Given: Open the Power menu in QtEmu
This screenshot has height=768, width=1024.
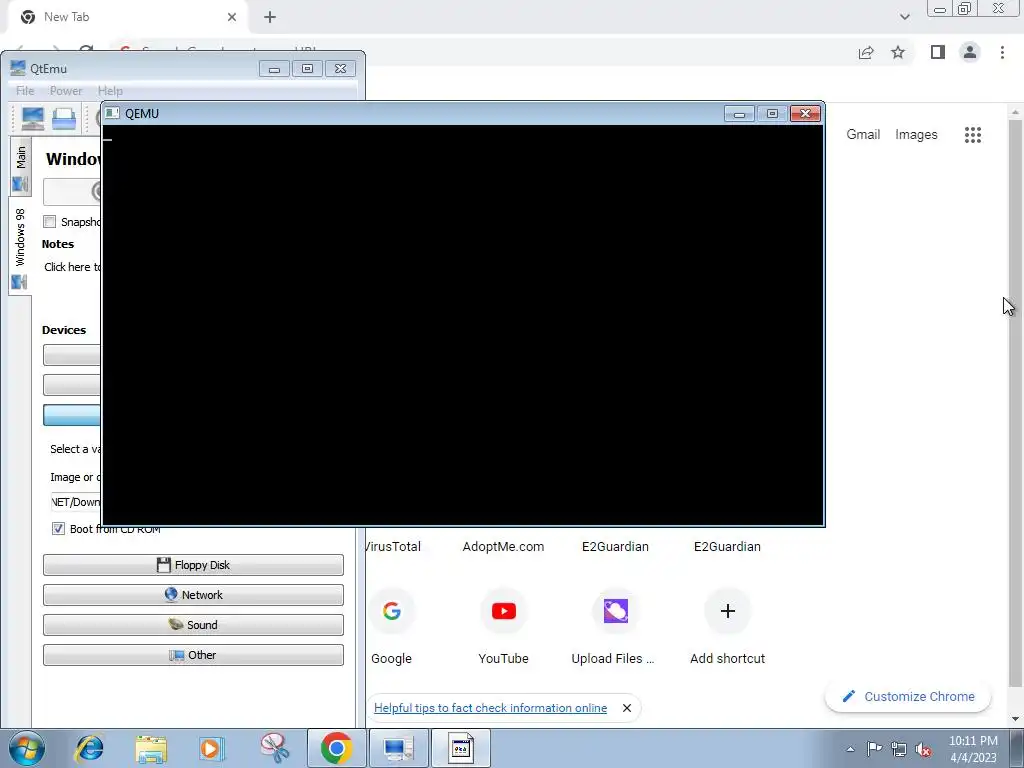Looking at the screenshot, I should point(66,91).
